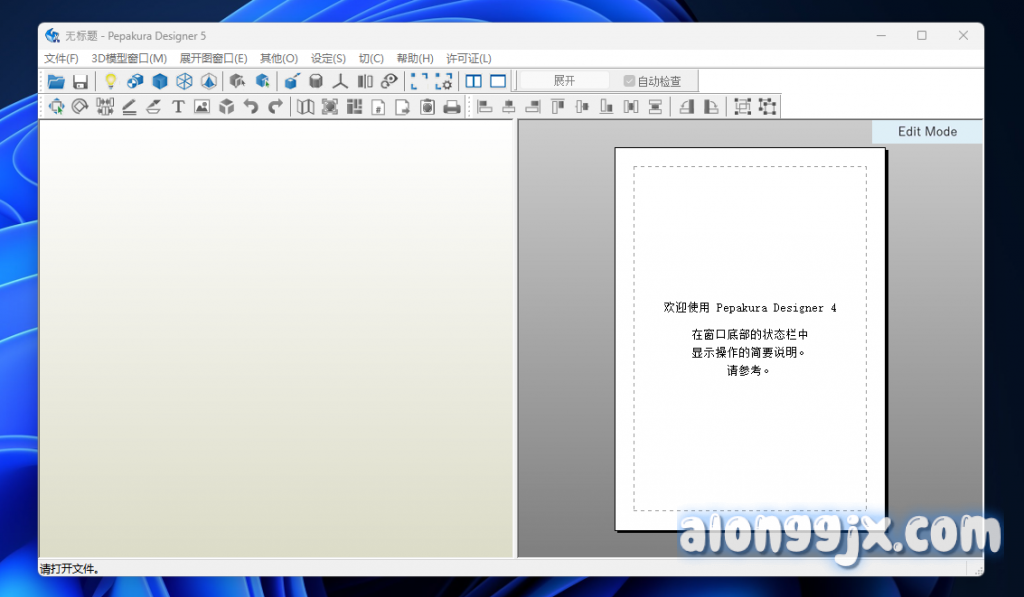Click the redo arrow icon
The image size is (1024, 597).
pyautogui.click(x=275, y=107)
